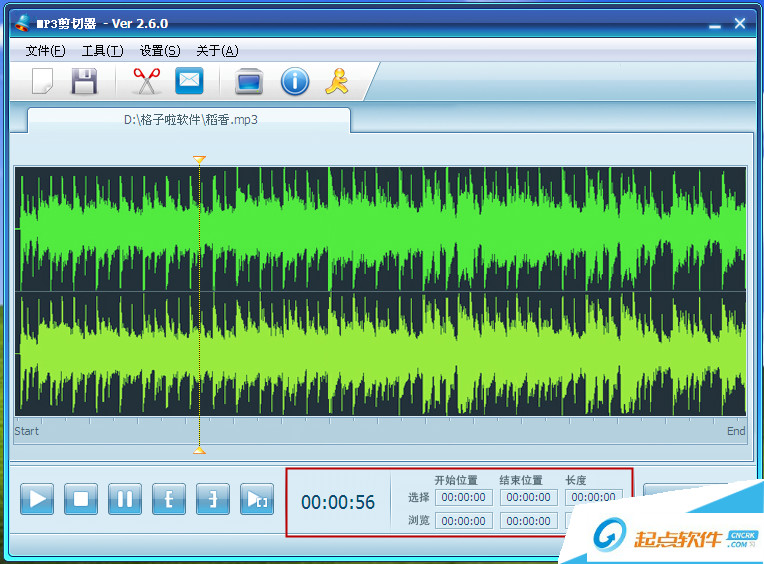Open the blue info icon

pos(295,81)
